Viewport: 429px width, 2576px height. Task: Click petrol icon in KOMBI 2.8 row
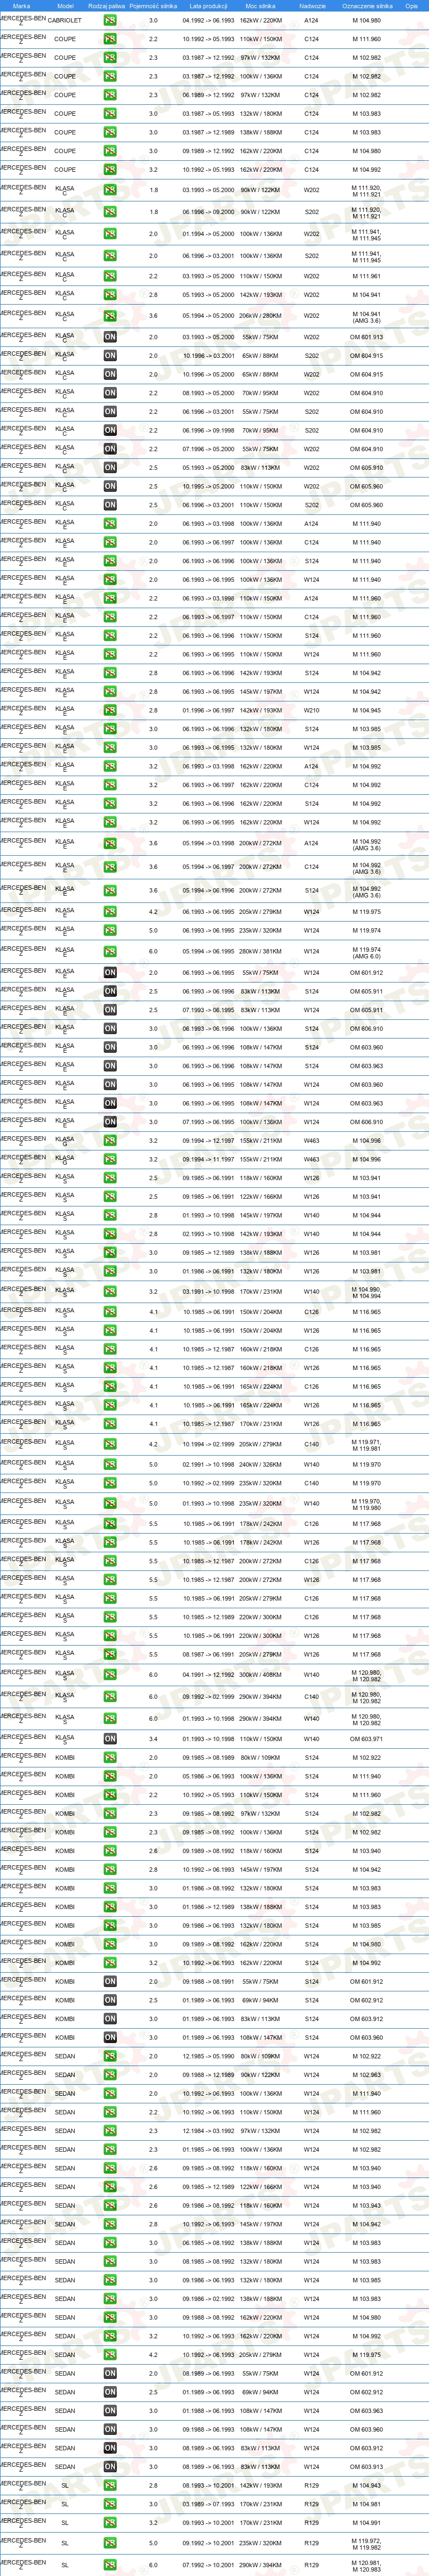click(110, 1869)
